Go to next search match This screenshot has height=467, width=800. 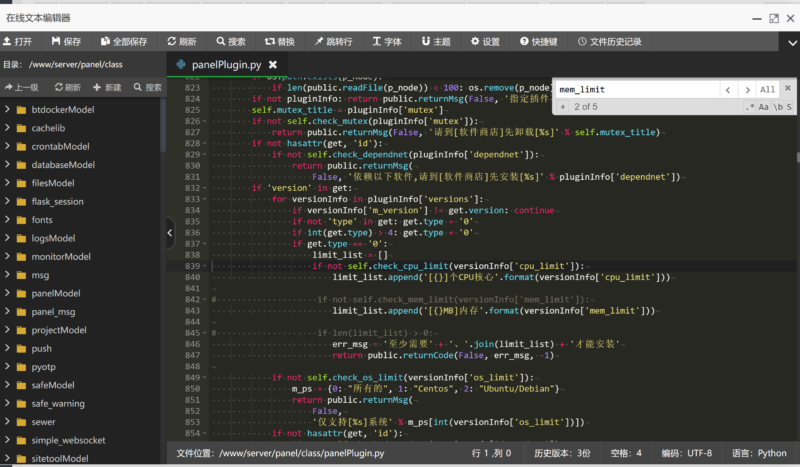746,89
